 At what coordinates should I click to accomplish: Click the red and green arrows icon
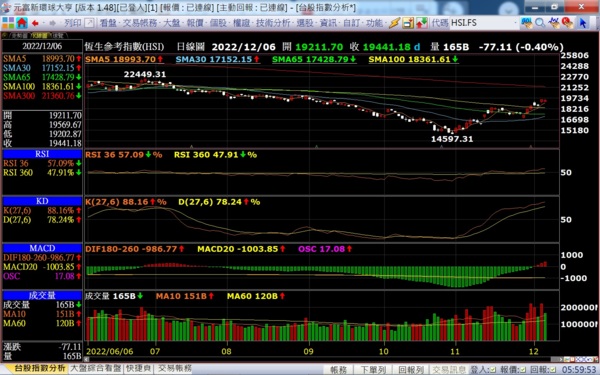(x=422, y=23)
